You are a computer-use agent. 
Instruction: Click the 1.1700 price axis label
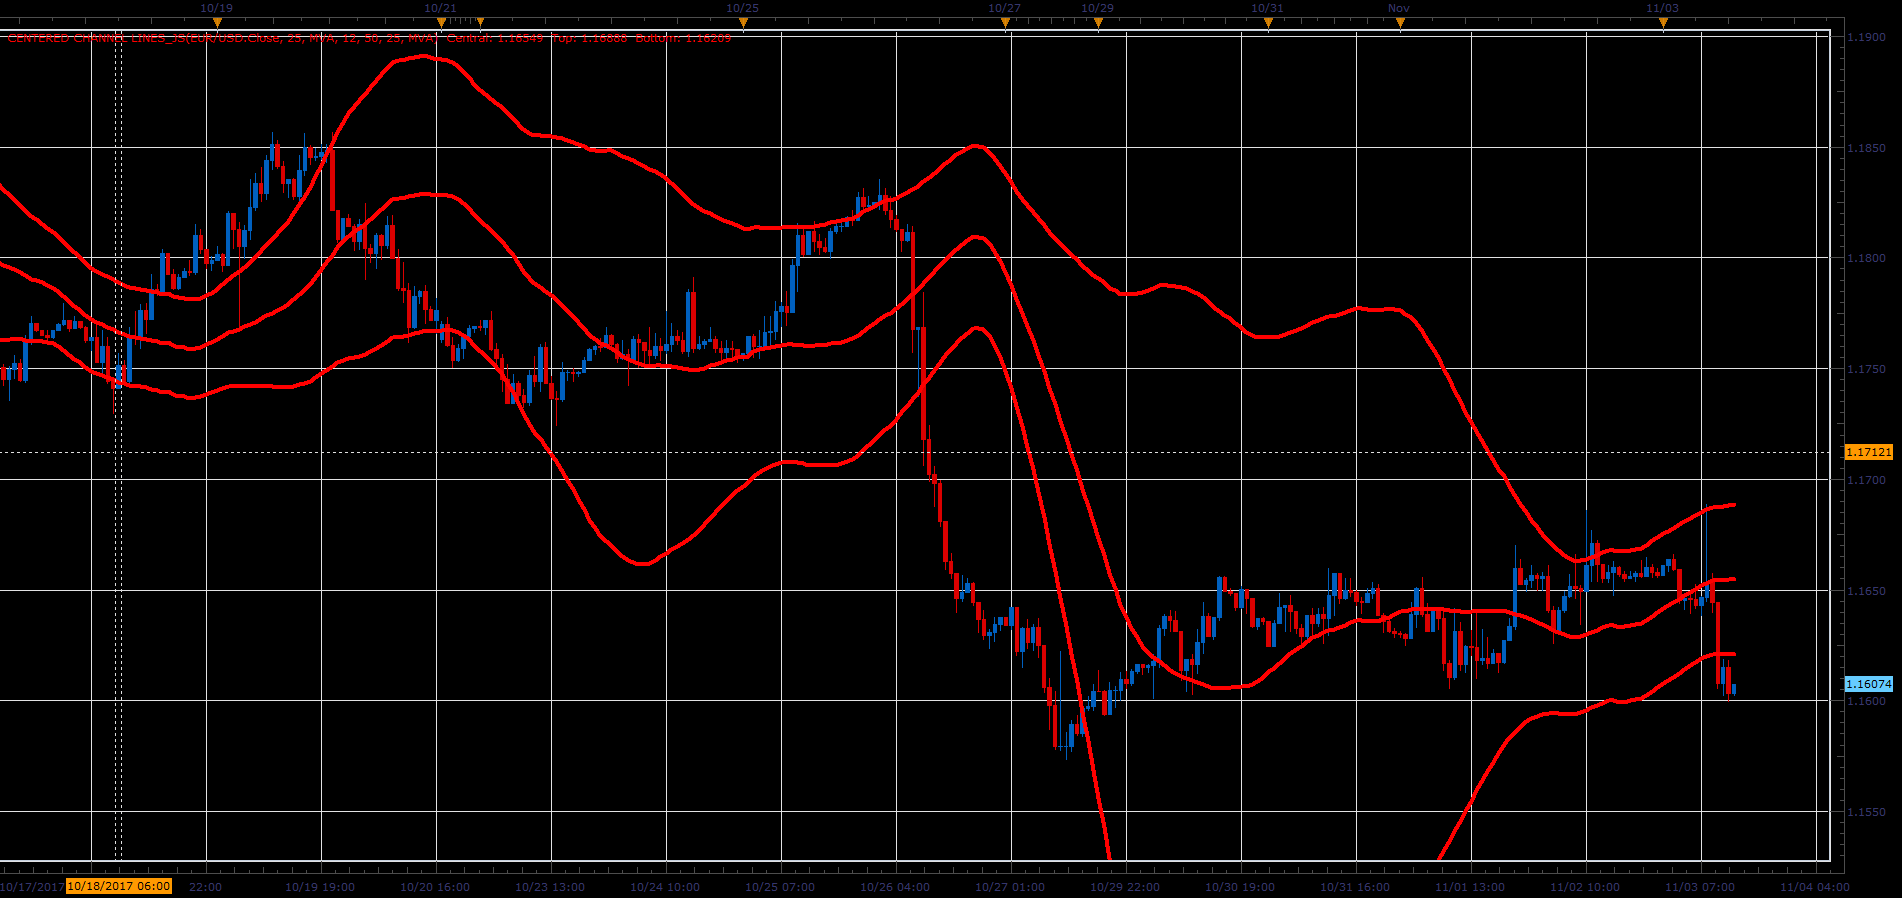point(1866,480)
